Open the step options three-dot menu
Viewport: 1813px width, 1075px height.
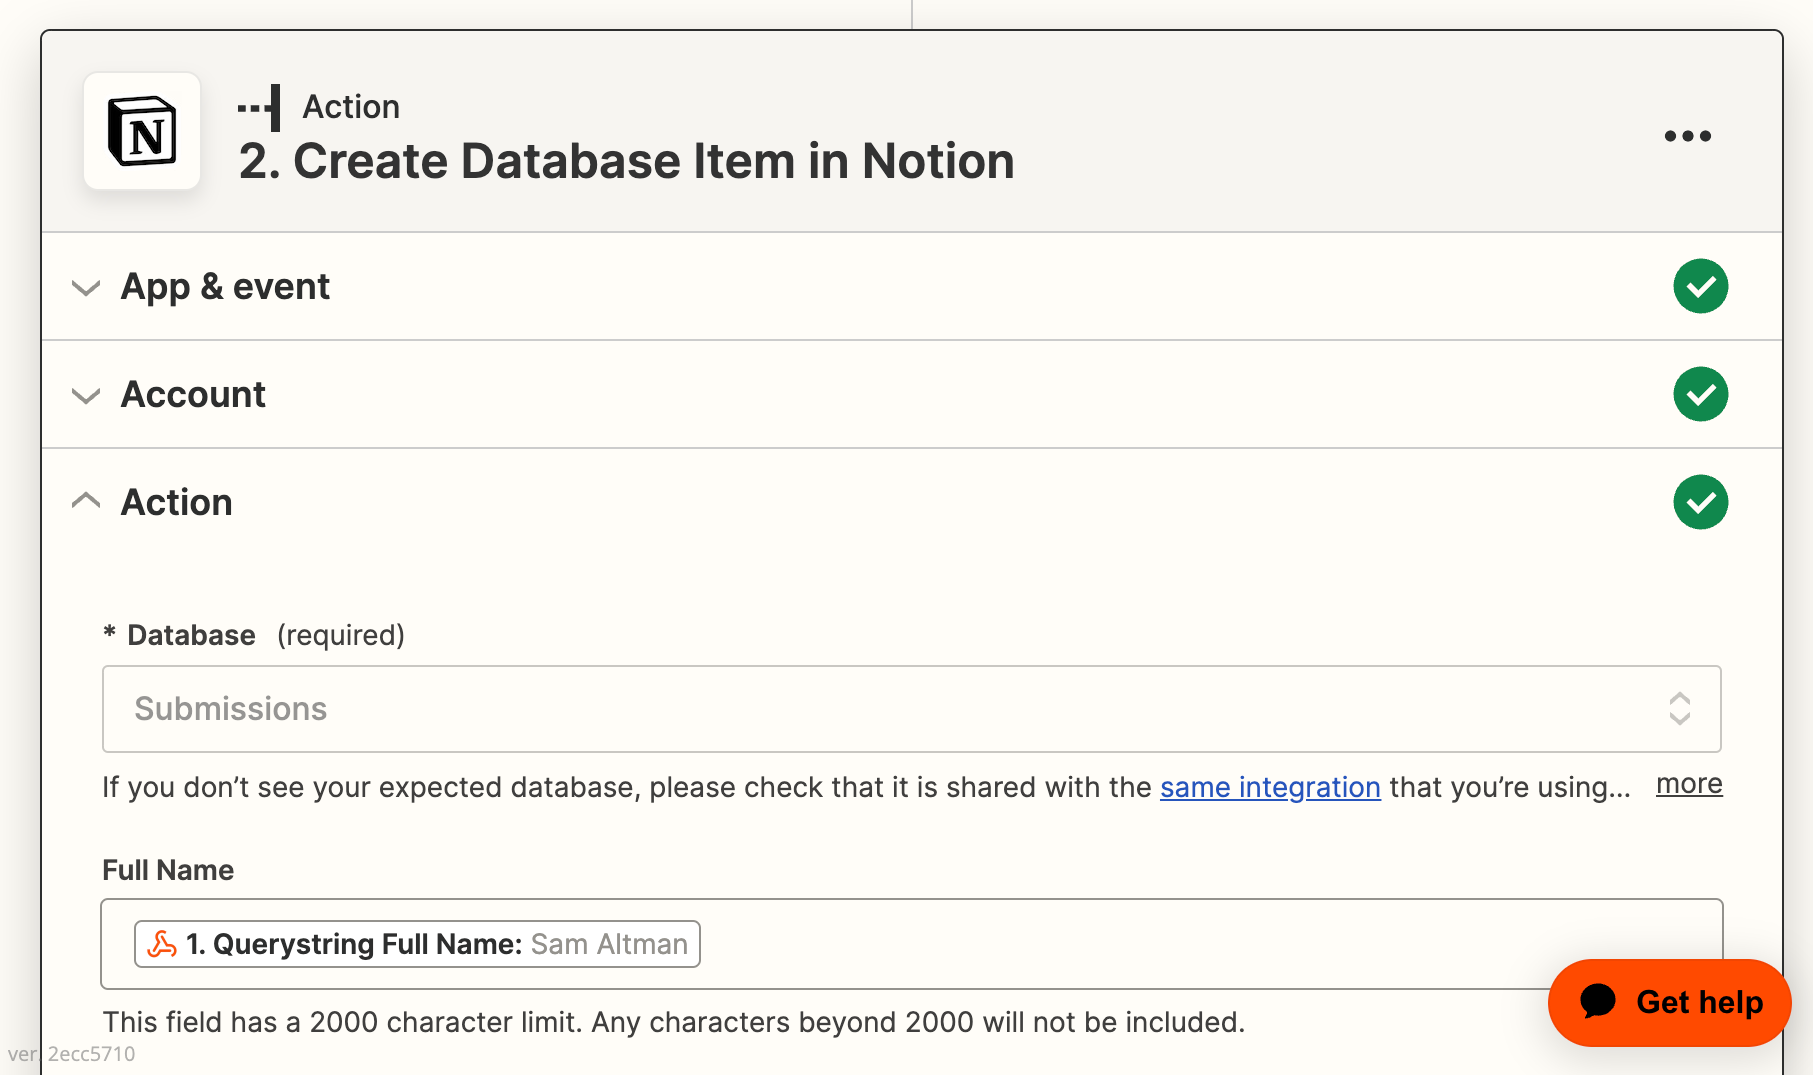[1688, 136]
